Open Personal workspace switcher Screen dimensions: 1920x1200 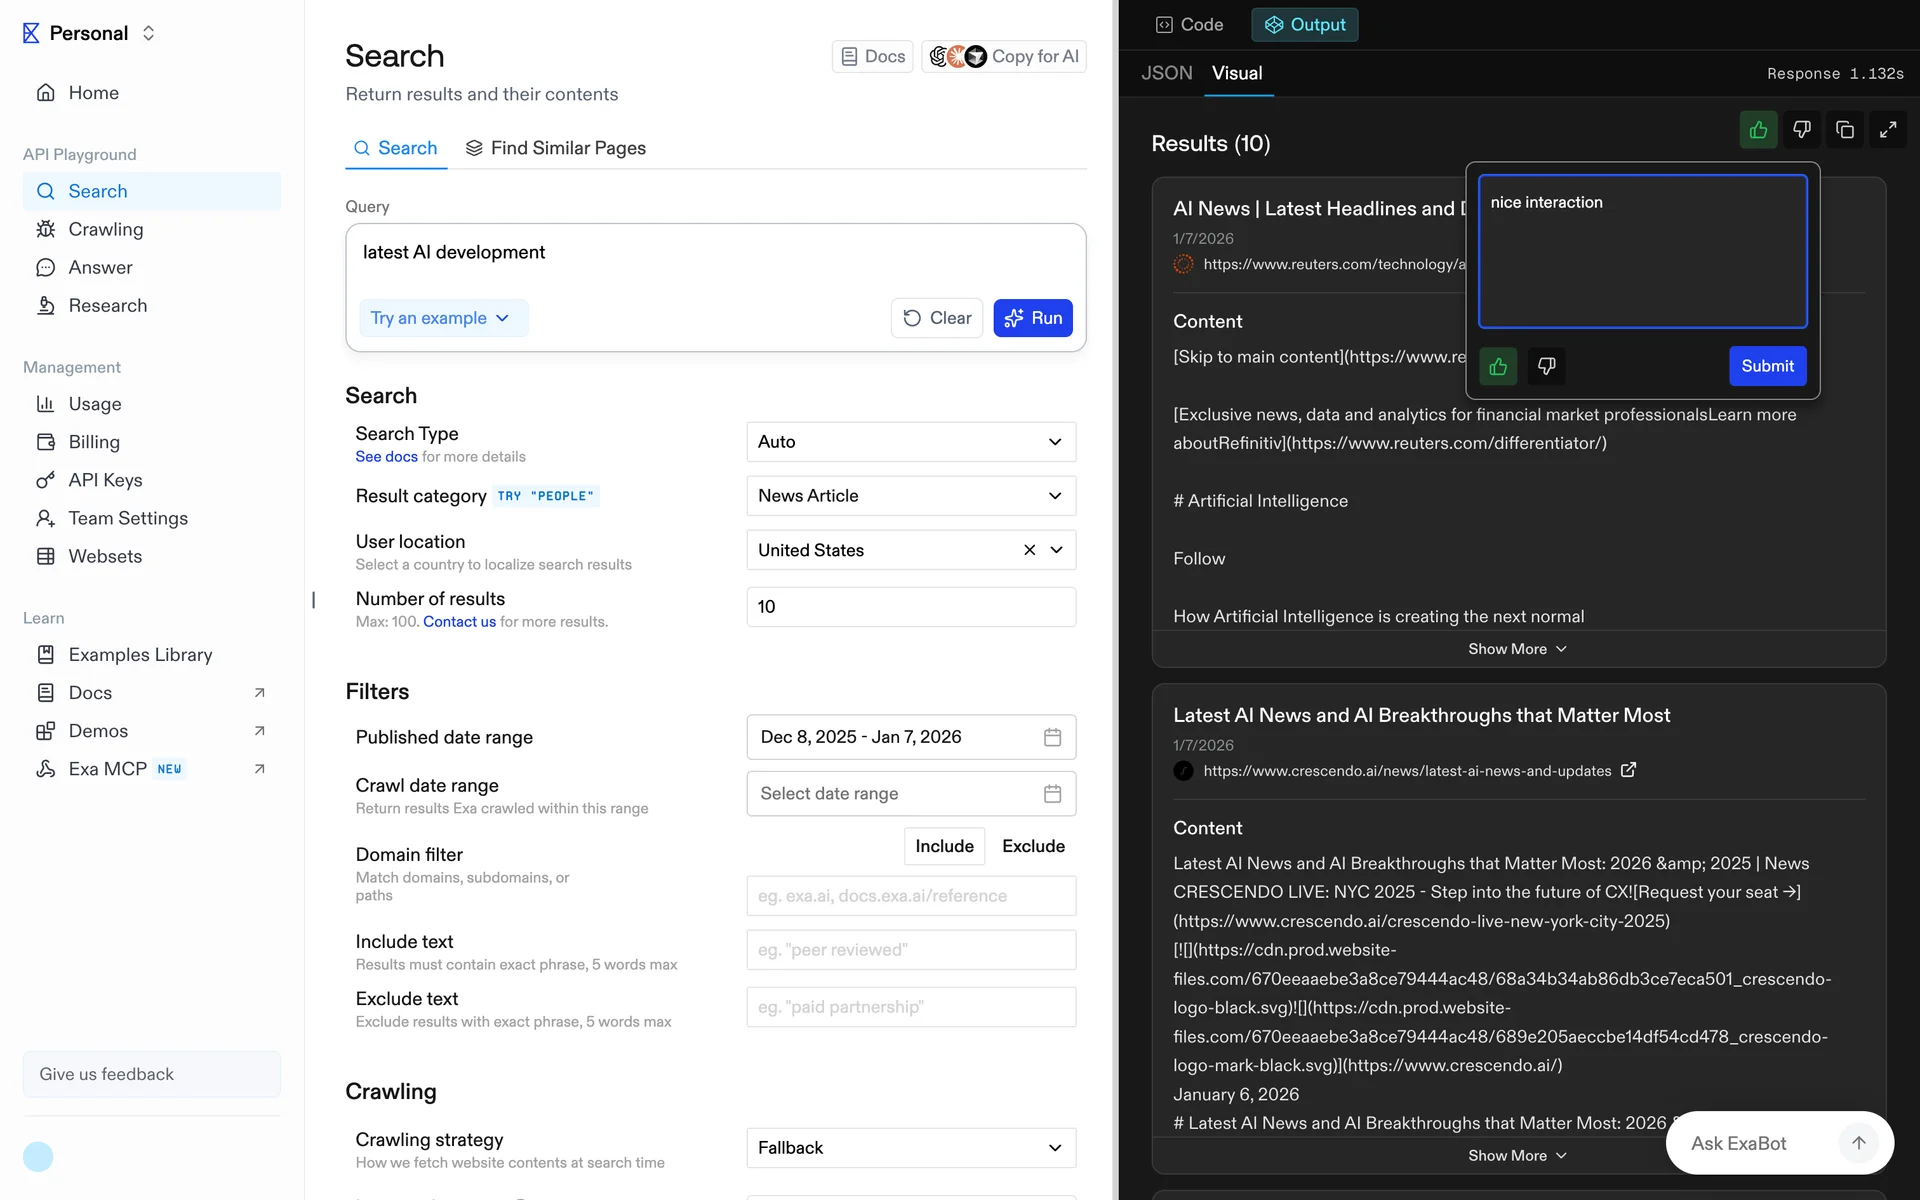(90, 33)
